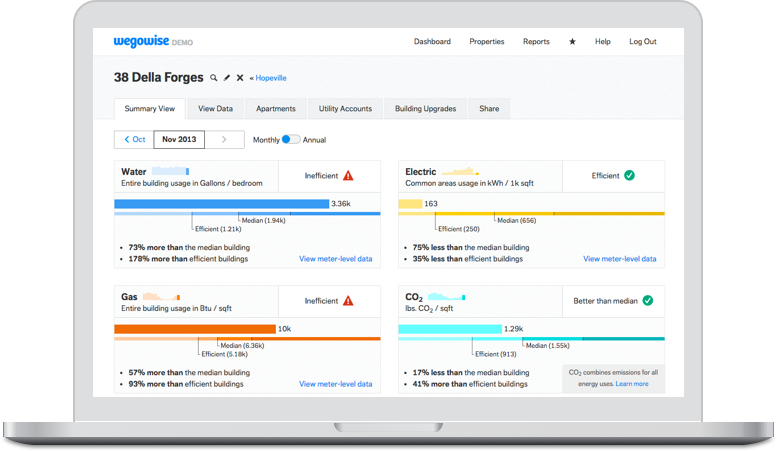Screen dimensions: 777x451
Task: Click the Gas Inefficient warning triangle
Action: tap(348, 301)
